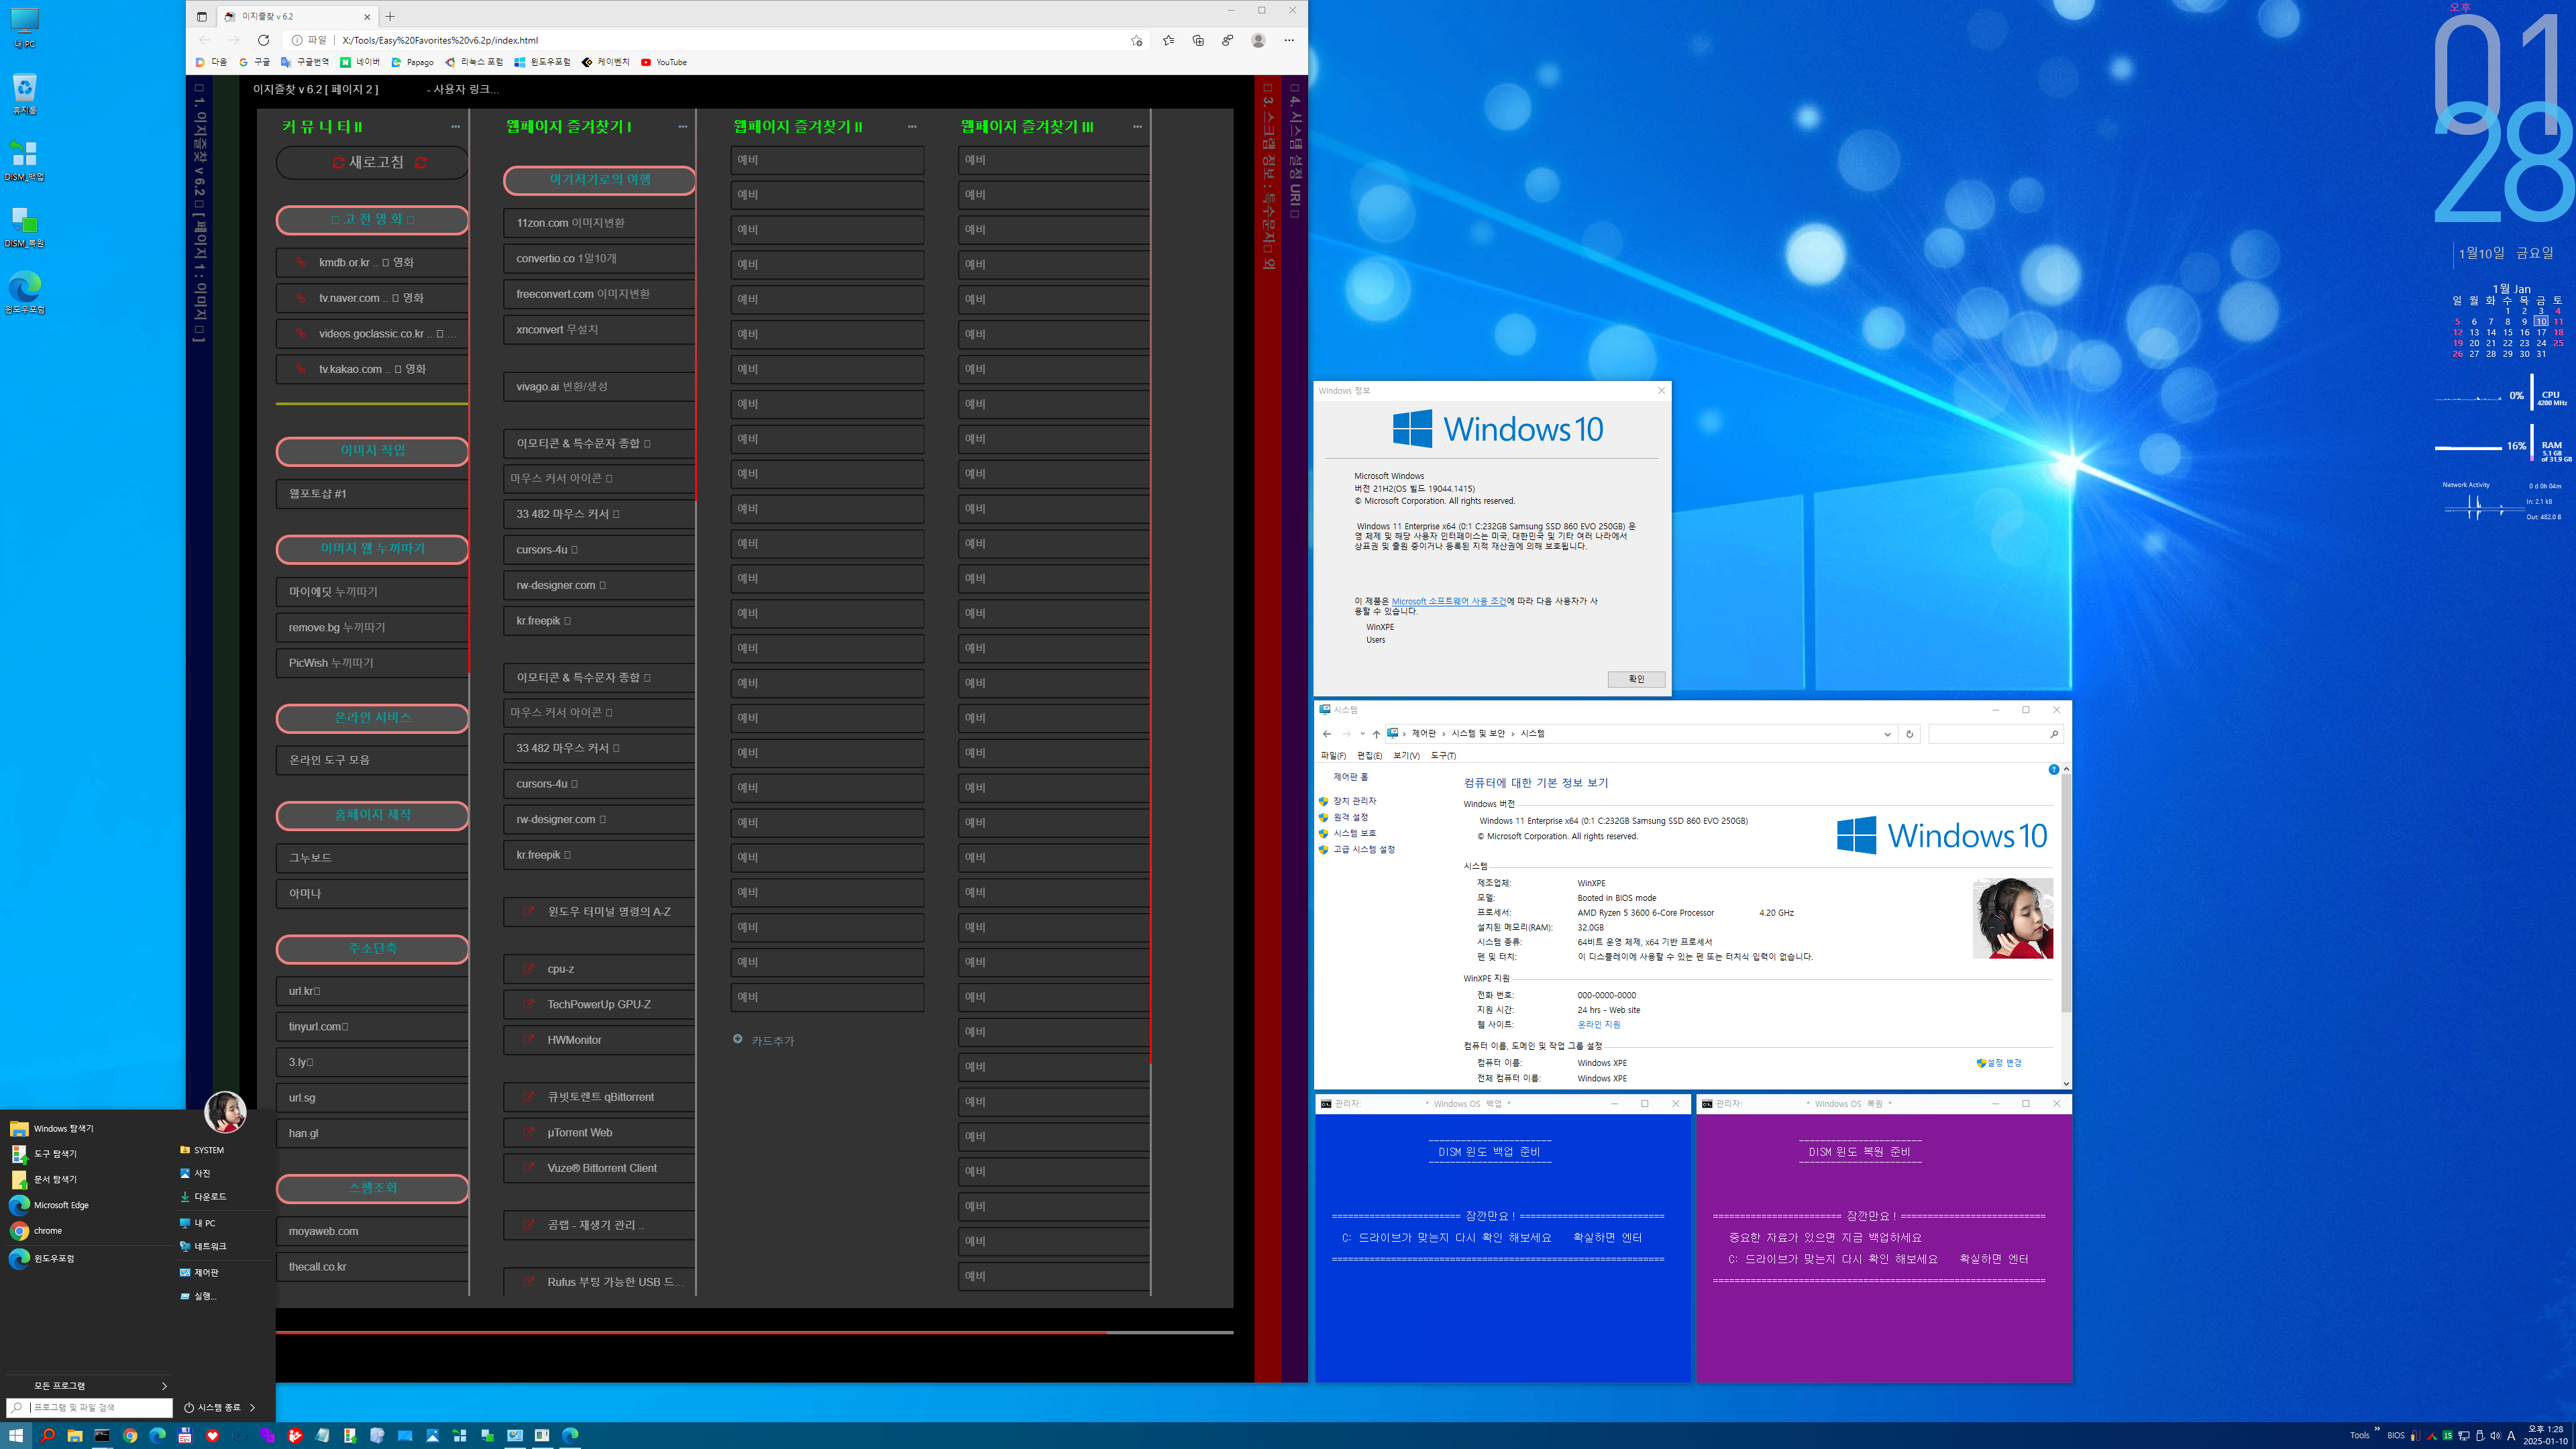This screenshot has width=2576, height=1449.
Task: Click the USB safely-remove tray icon
Action: coord(2479,1435)
